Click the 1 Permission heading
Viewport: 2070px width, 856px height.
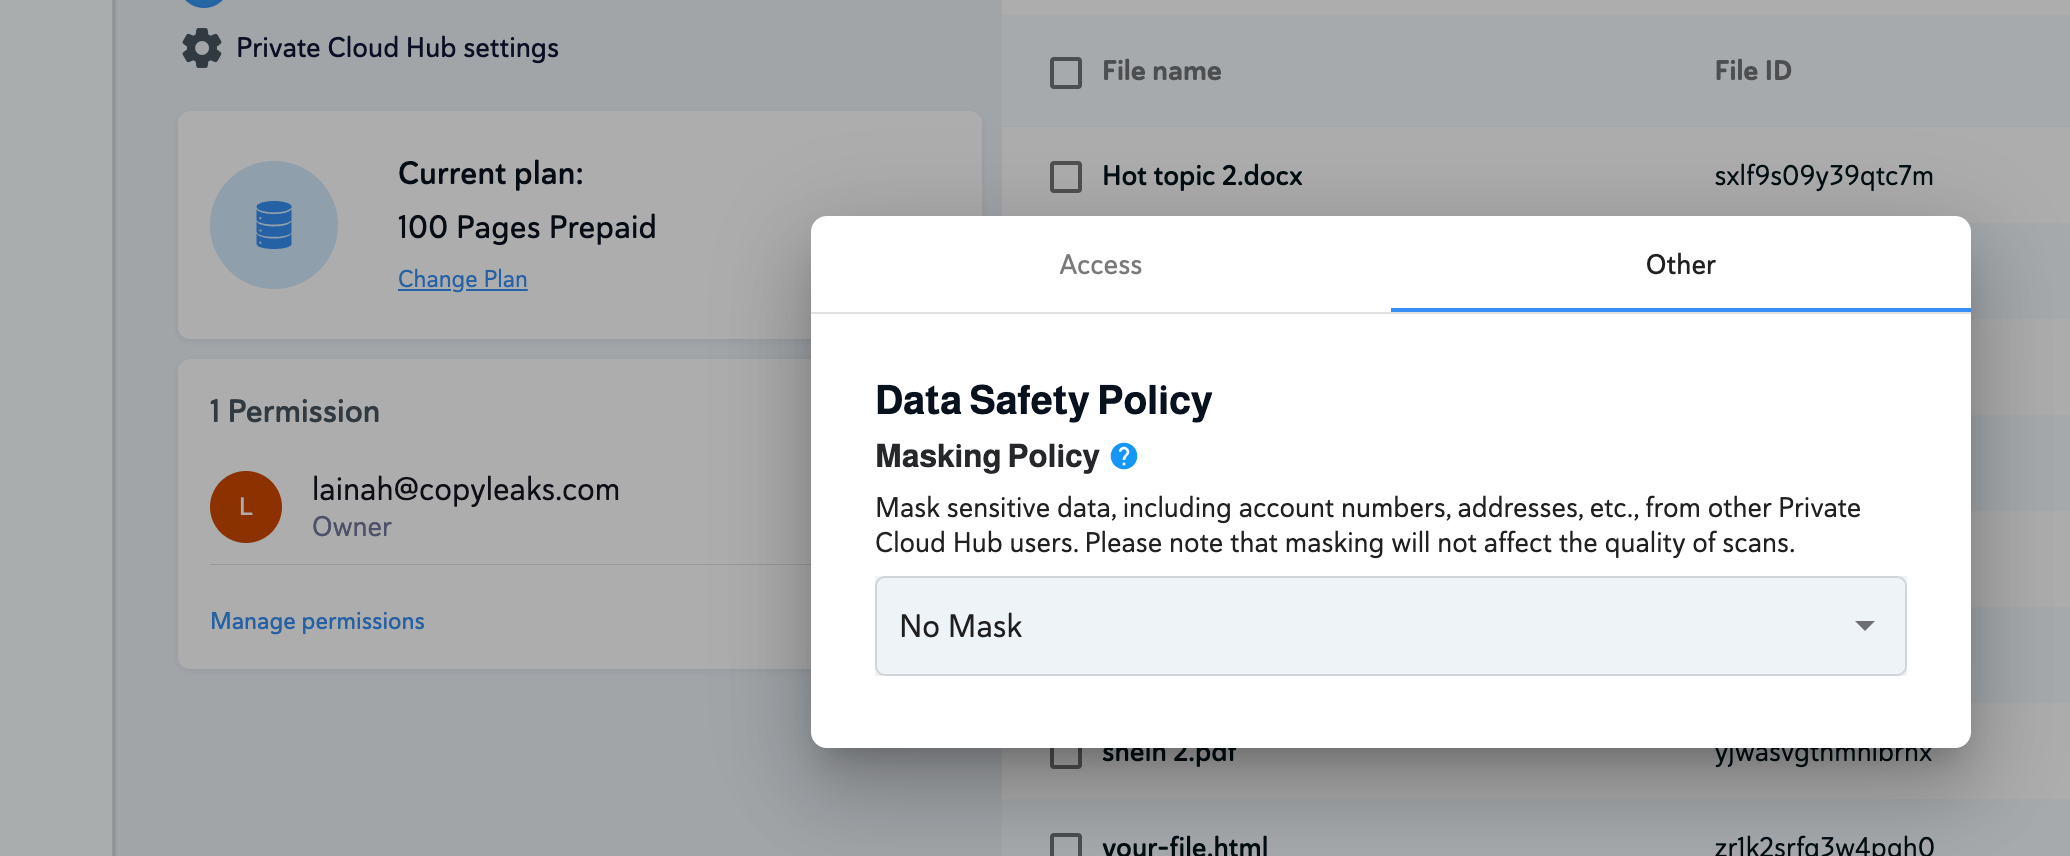(x=295, y=412)
